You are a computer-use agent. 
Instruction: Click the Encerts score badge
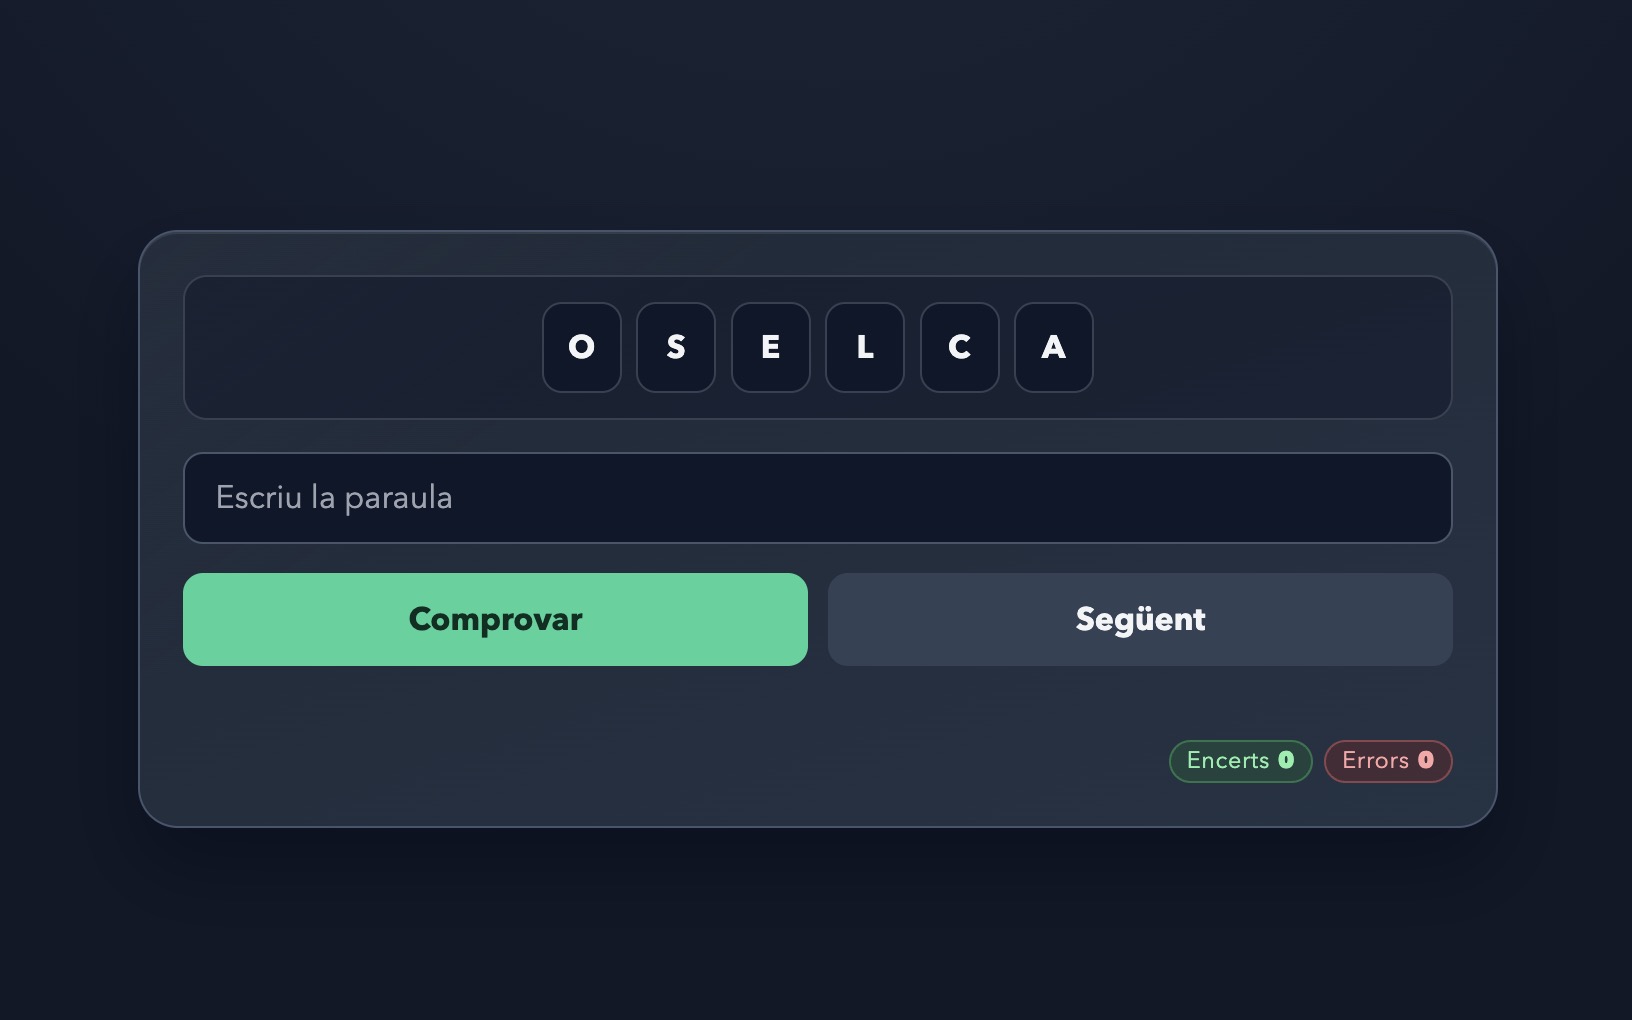1240,761
